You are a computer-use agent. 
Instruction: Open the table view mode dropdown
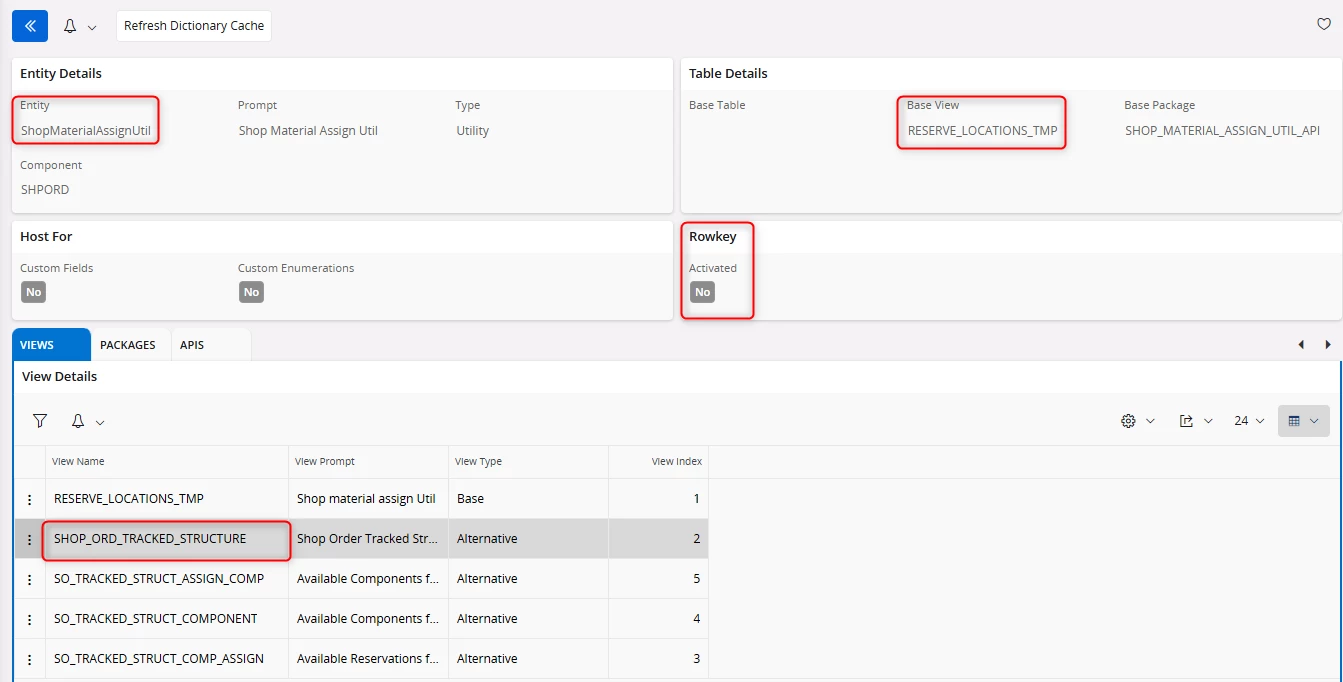click(x=1303, y=421)
